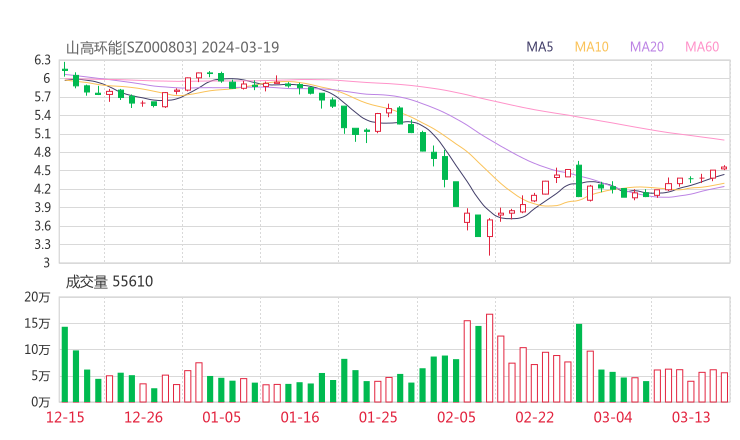Select the 20万 volume axis label

37,298
